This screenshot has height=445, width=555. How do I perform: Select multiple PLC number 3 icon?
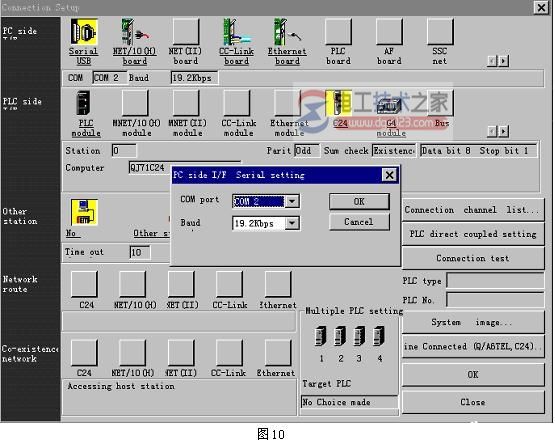(x=359, y=336)
